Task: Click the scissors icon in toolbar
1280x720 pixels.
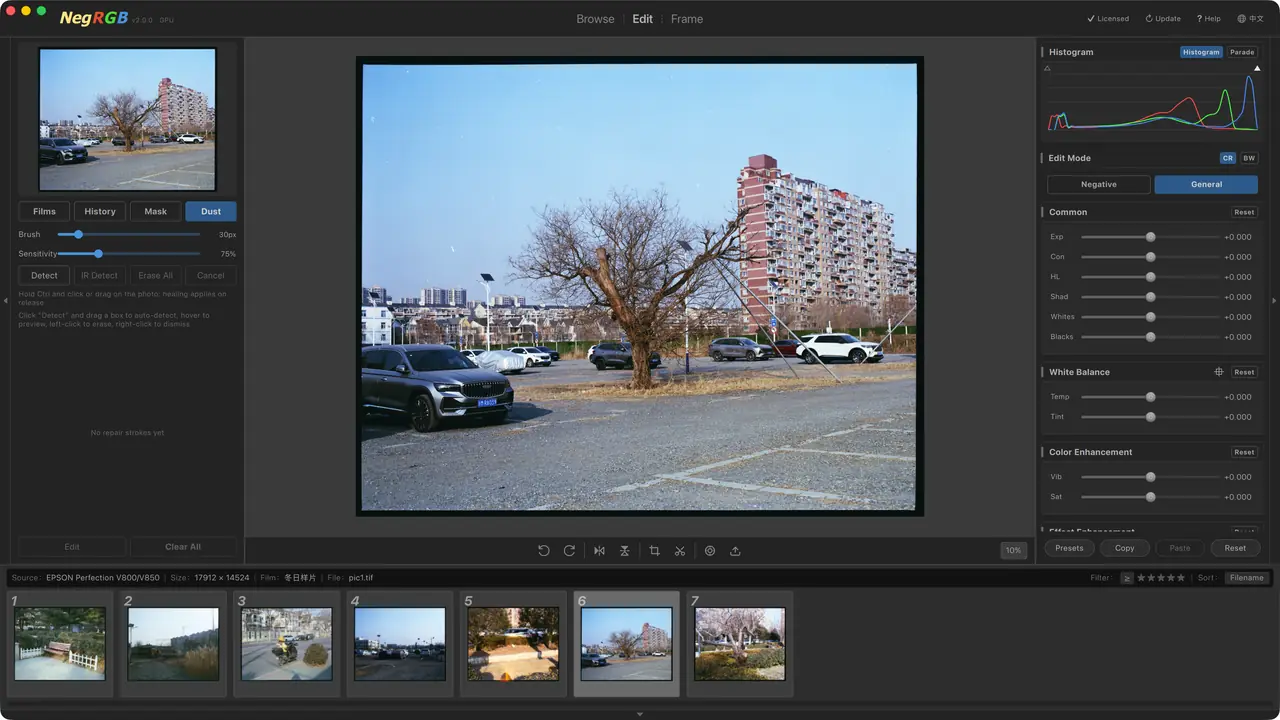Action: [x=680, y=551]
